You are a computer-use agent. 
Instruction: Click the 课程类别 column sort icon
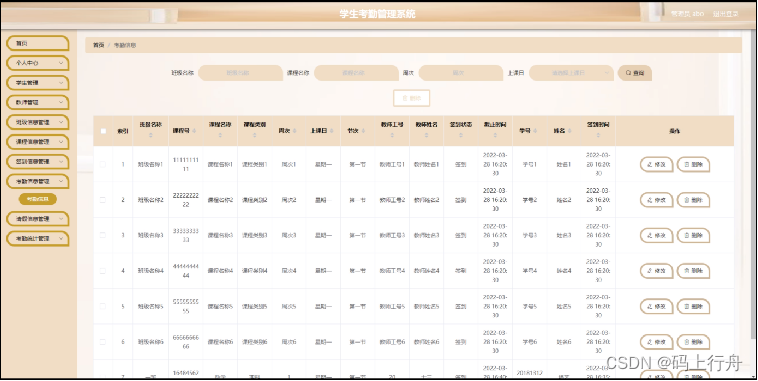[x=254, y=136]
